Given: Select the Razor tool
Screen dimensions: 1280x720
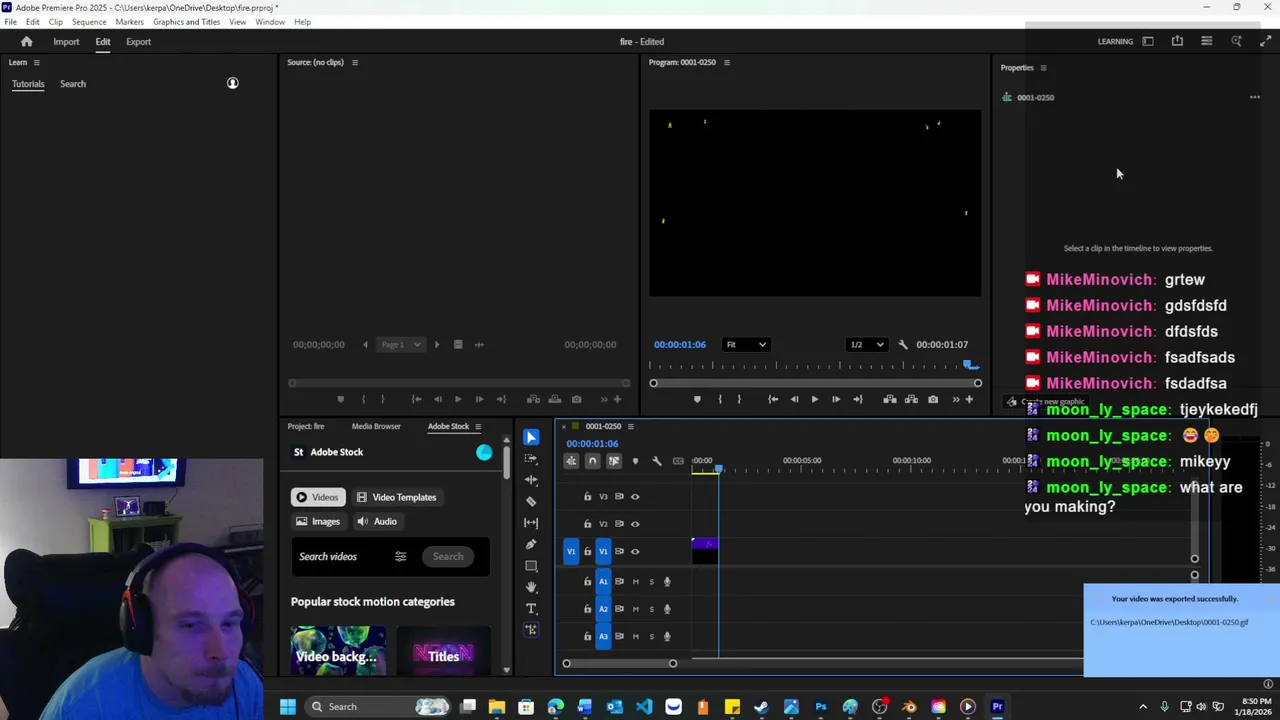Looking at the screenshot, I should coord(531,501).
